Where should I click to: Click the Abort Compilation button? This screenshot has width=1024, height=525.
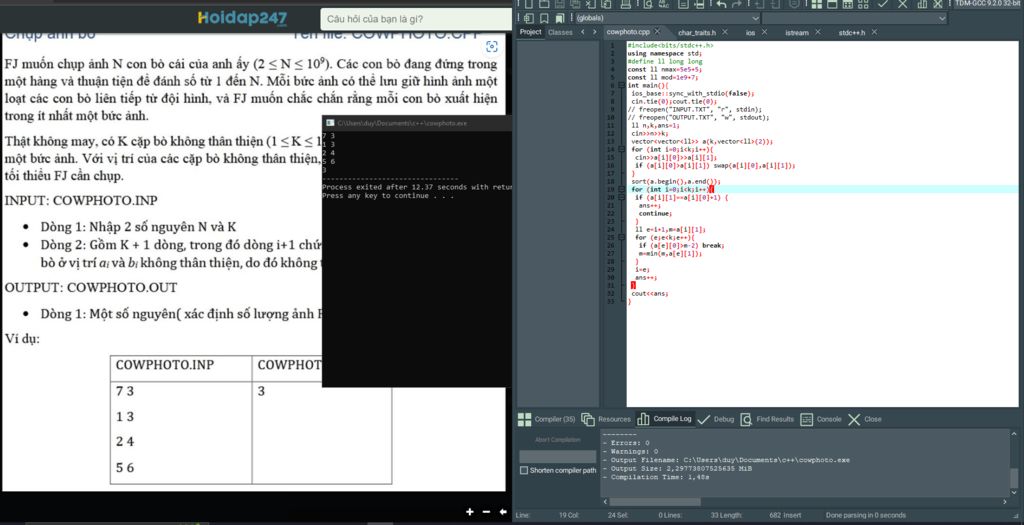pos(558,439)
